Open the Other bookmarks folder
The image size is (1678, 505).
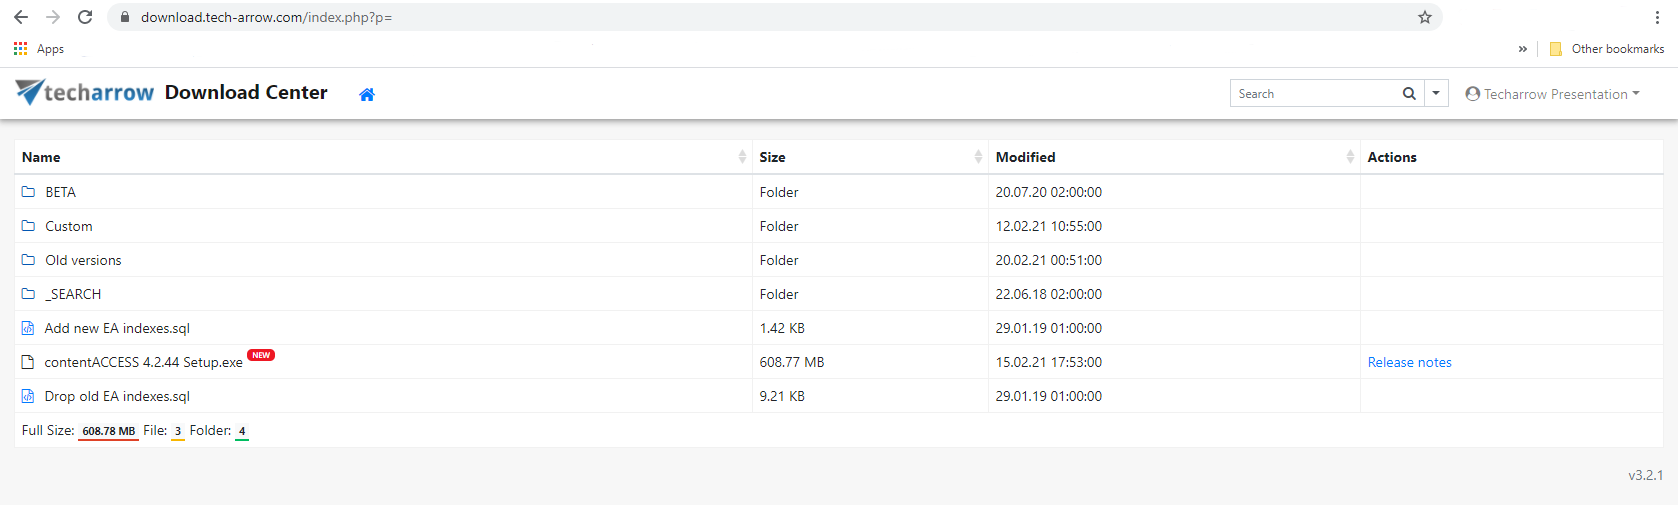click(1607, 48)
